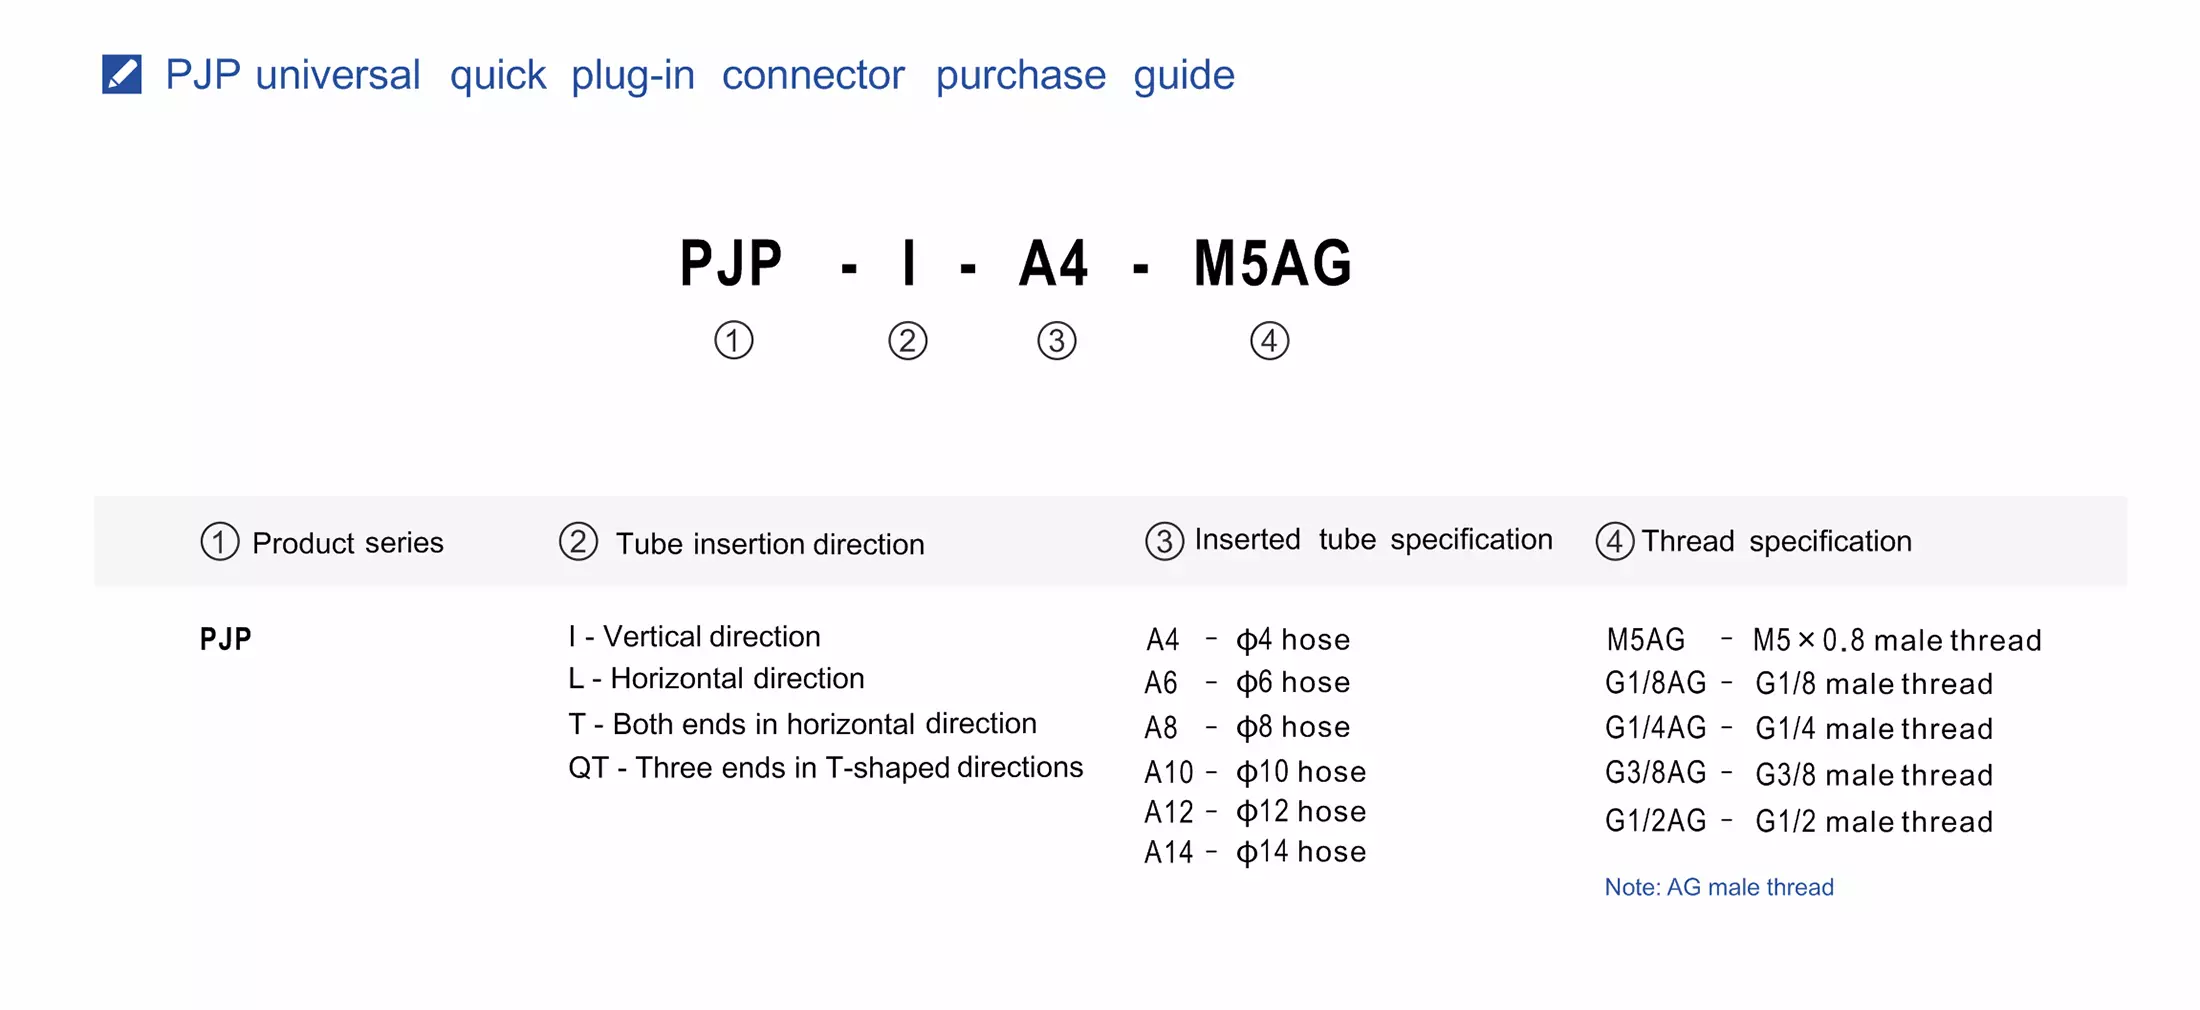Click the 'Note: AG male thread' text
This screenshot has height=1010, width=2200.
[x=1719, y=887]
